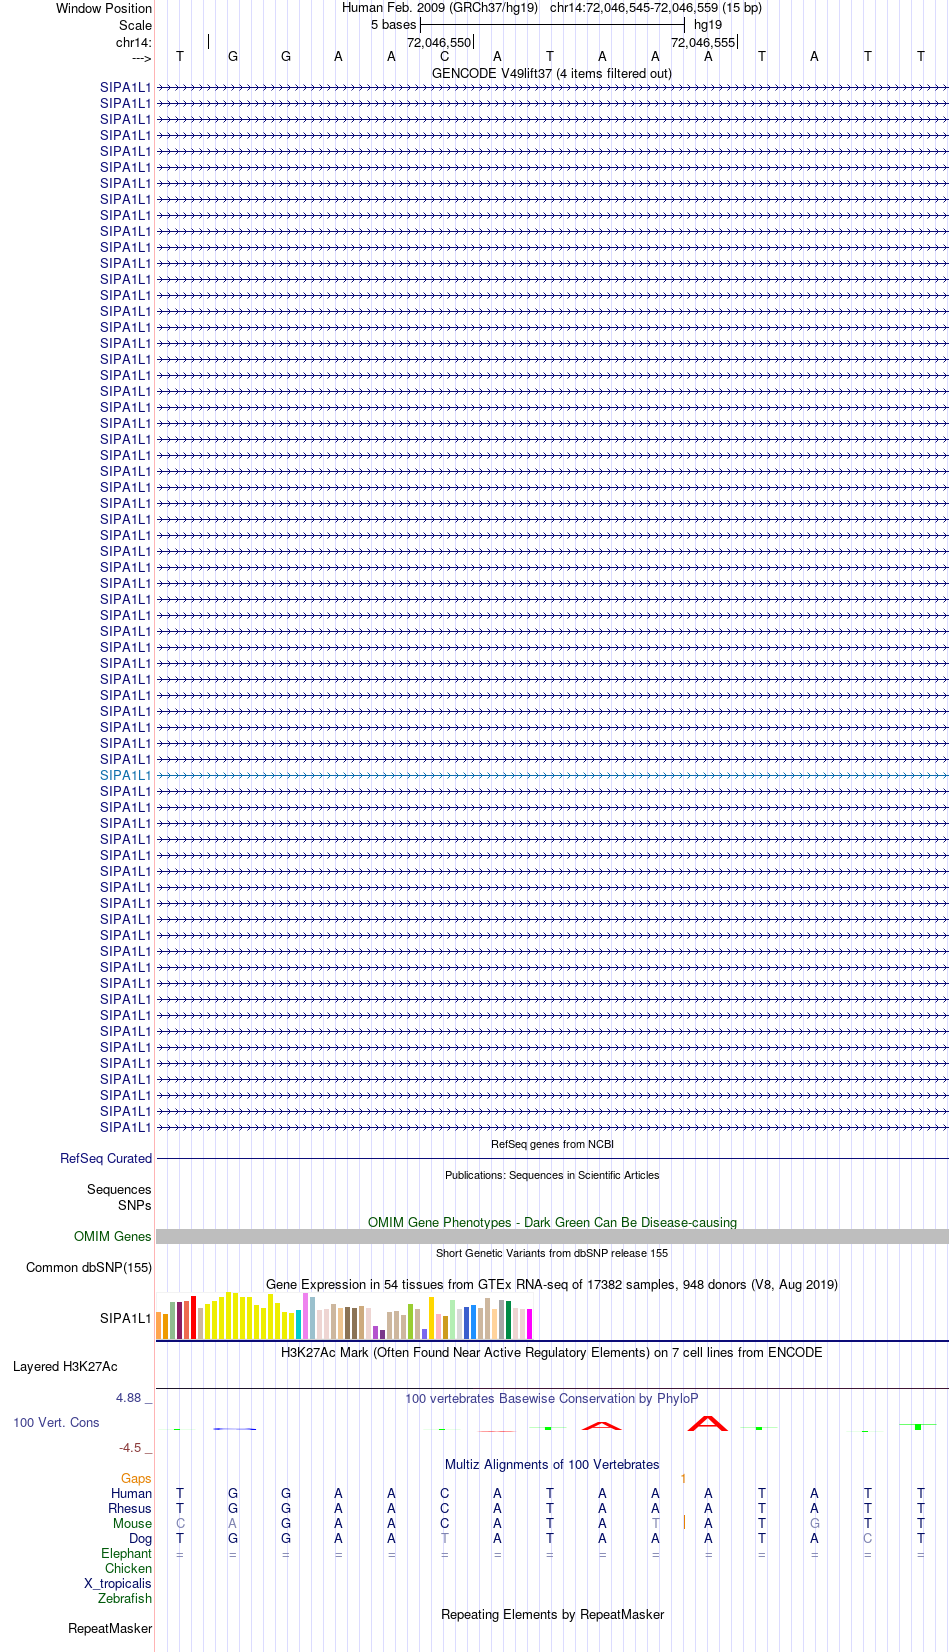Image resolution: width=950 pixels, height=1652 pixels.
Task: Open RefSeq genes from NCBI track title
Action: pyautogui.click(x=552, y=1144)
